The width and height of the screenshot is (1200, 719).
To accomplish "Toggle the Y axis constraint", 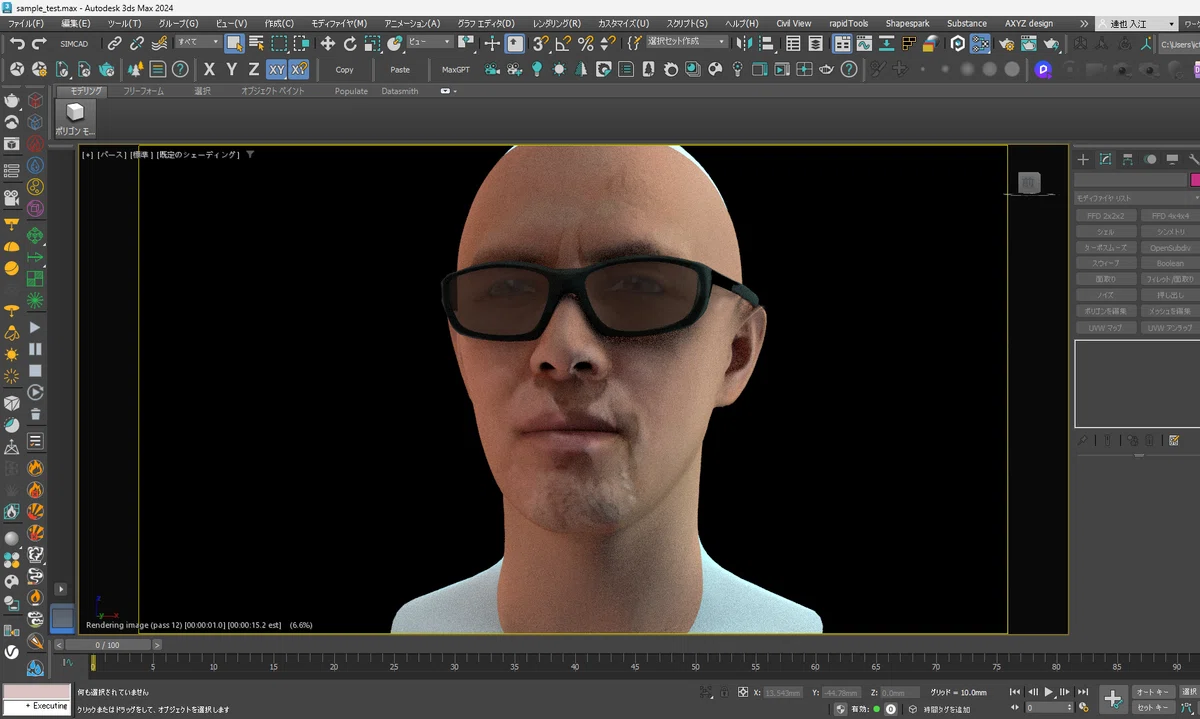I will [x=231, y=69].
